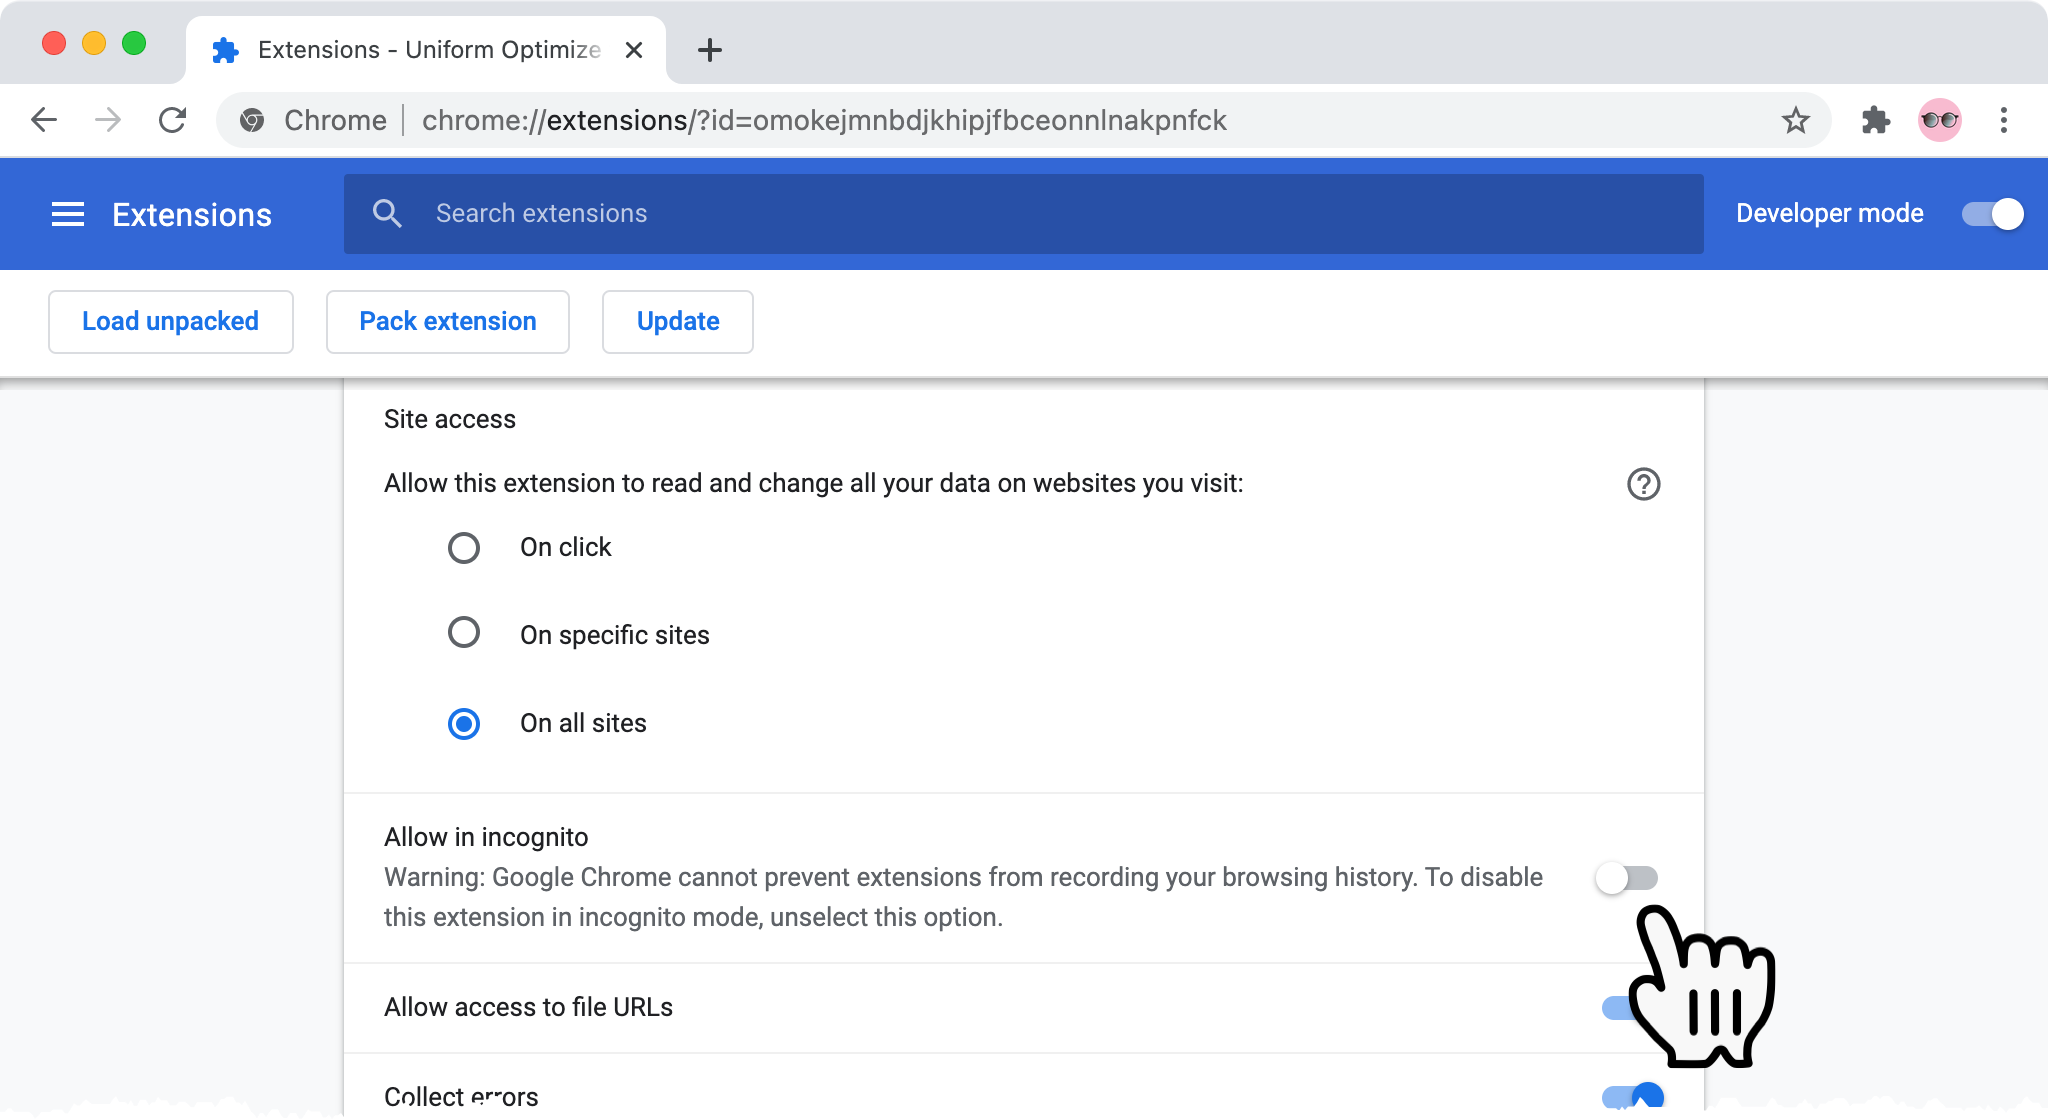Click the Update button
This screenshot has width=2048, height=1120.
click(678, 322)
